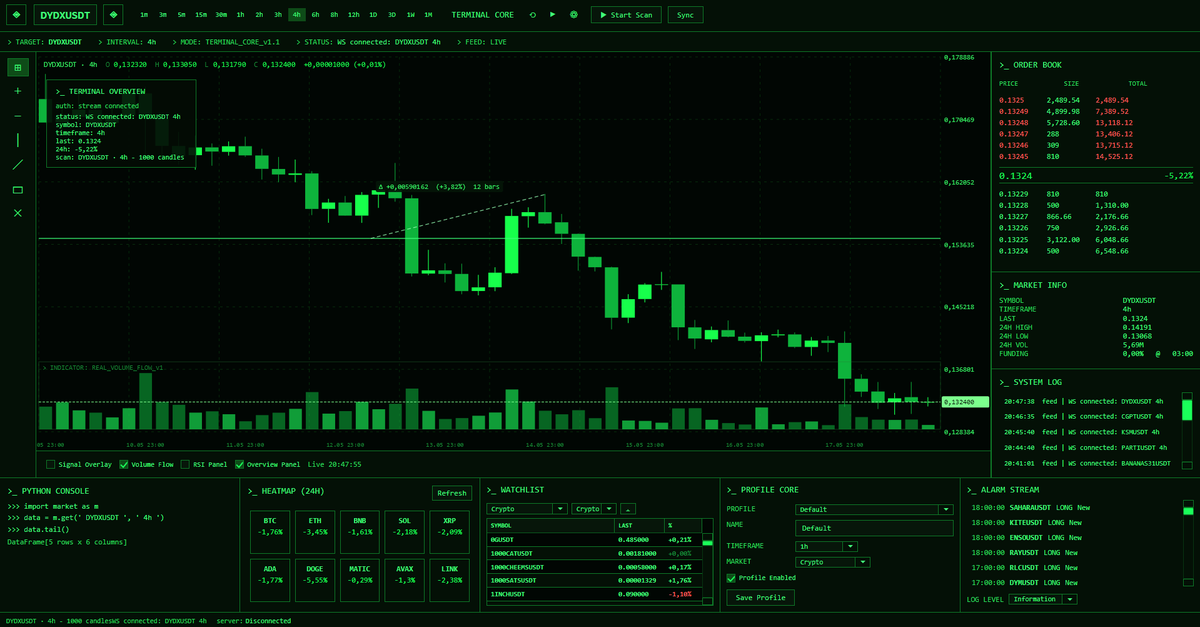
Task: Click the Save Profile button
Action: [761, 597]
